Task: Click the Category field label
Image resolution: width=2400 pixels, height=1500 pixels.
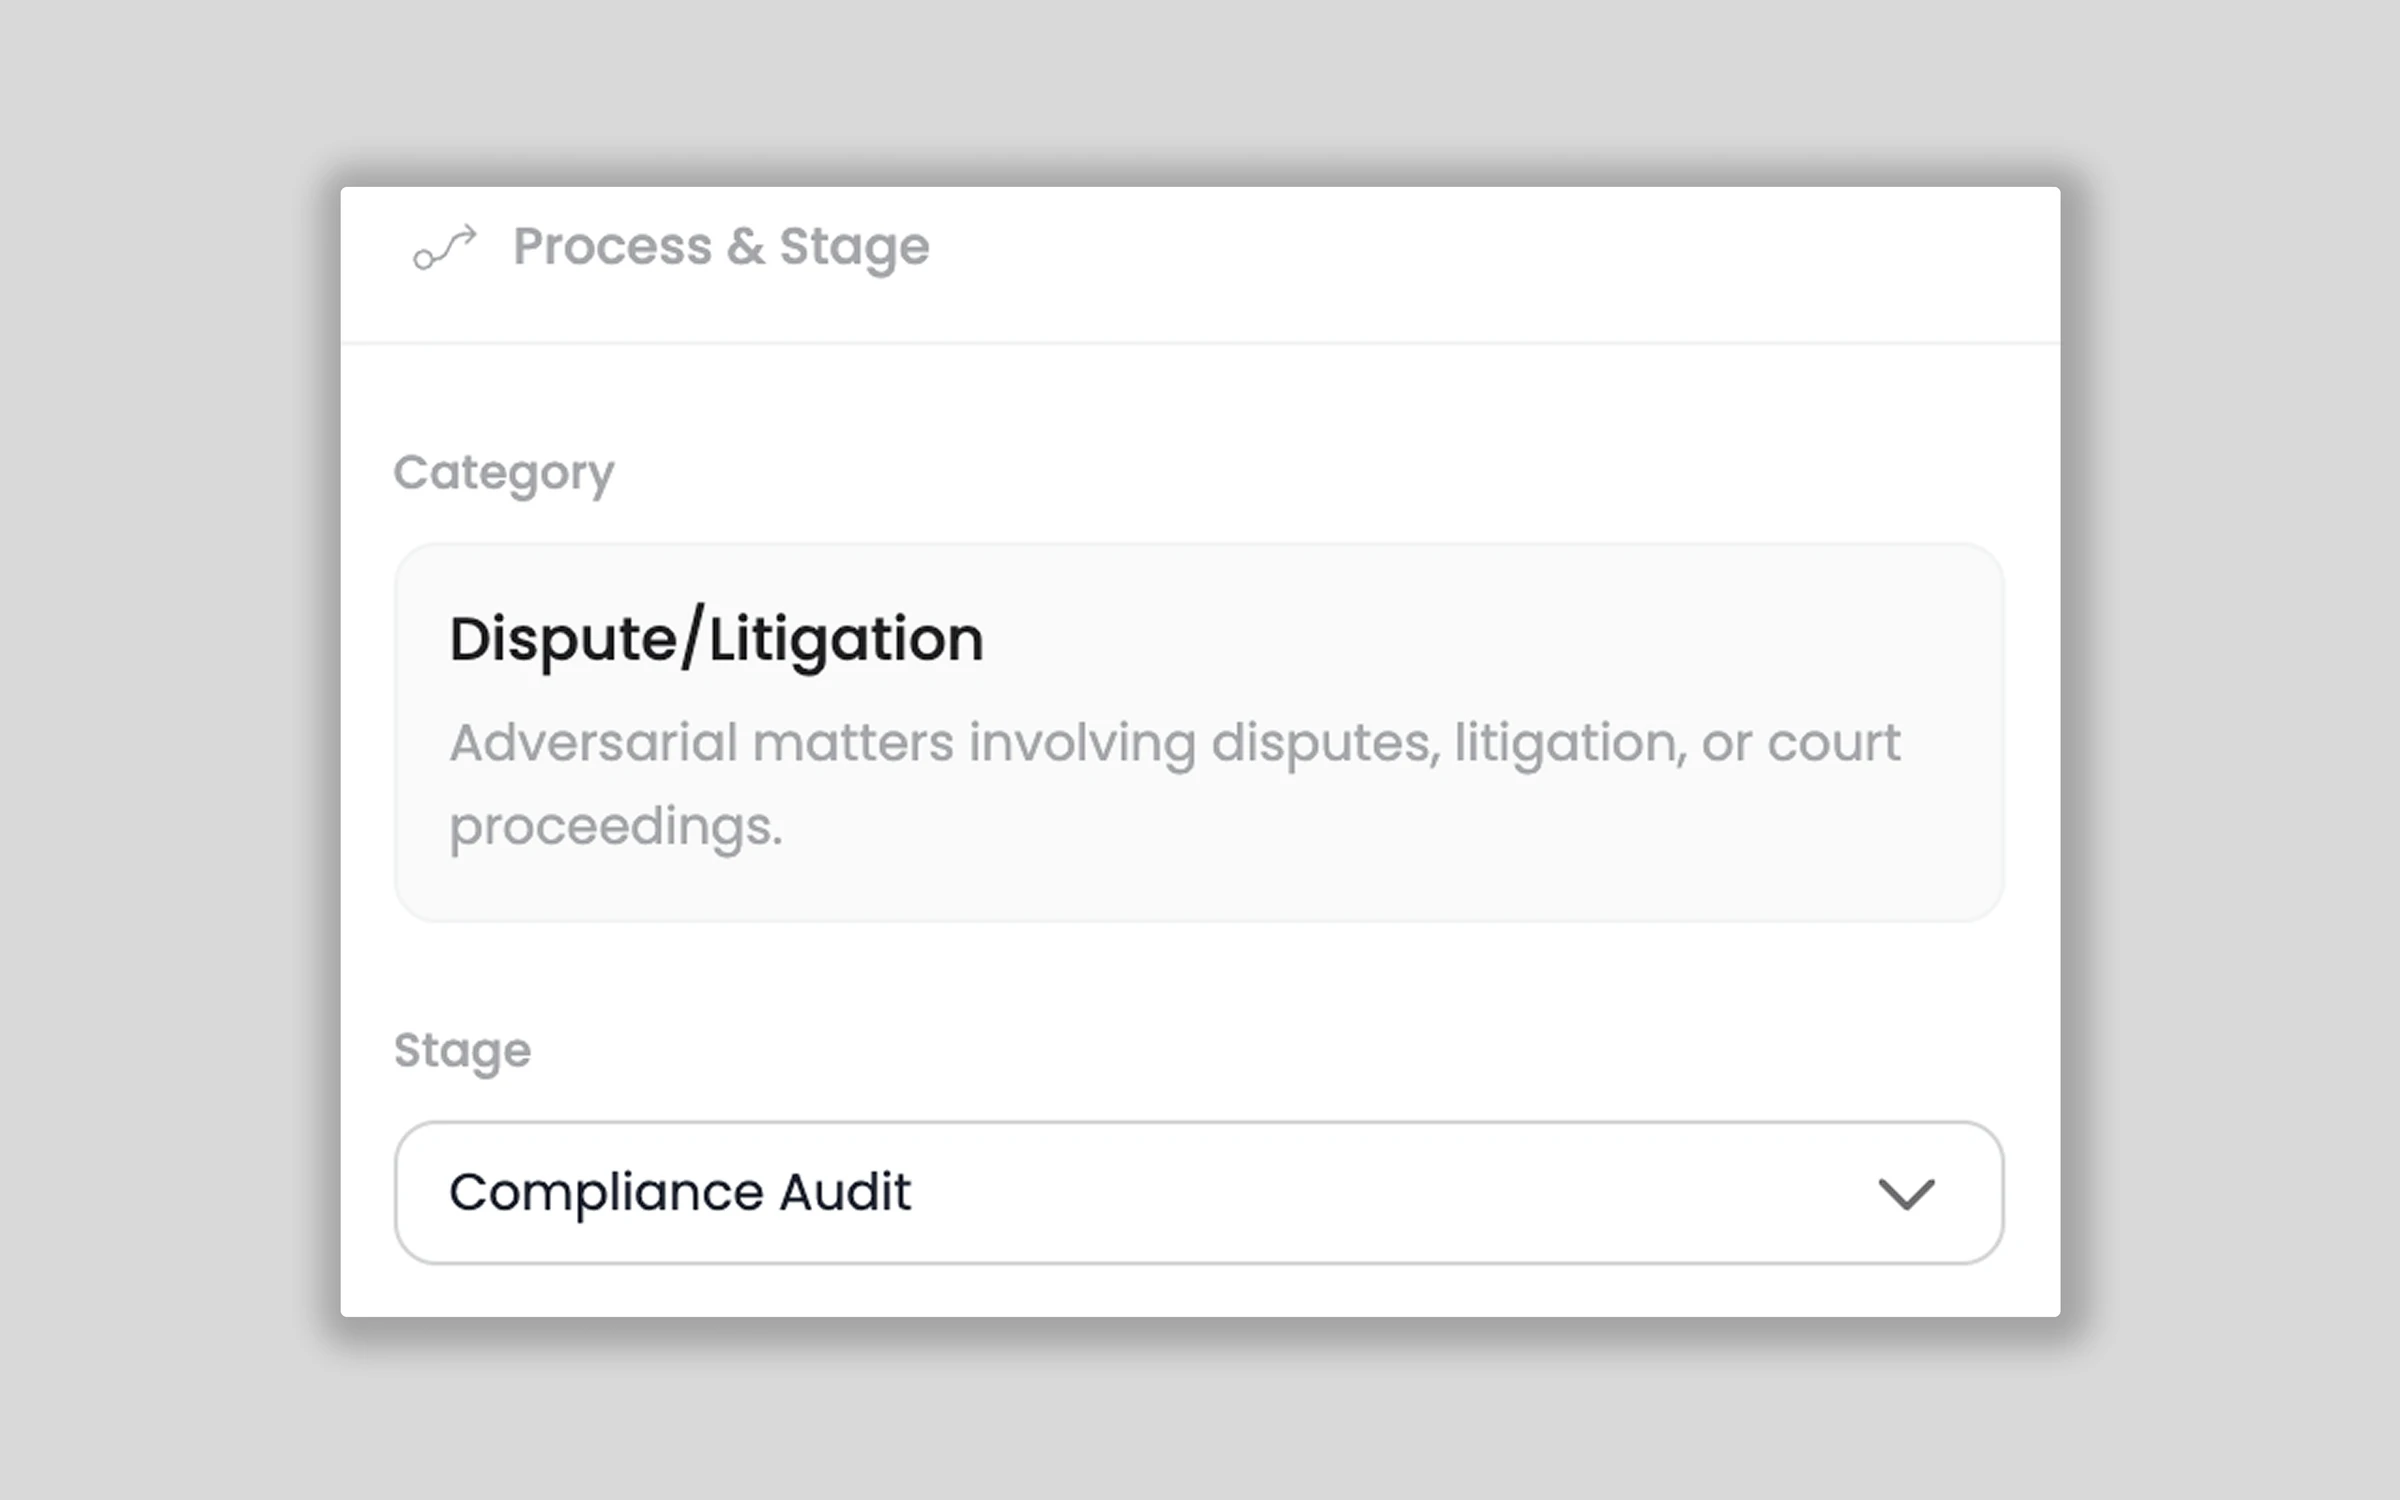Action: coord(503,473)
